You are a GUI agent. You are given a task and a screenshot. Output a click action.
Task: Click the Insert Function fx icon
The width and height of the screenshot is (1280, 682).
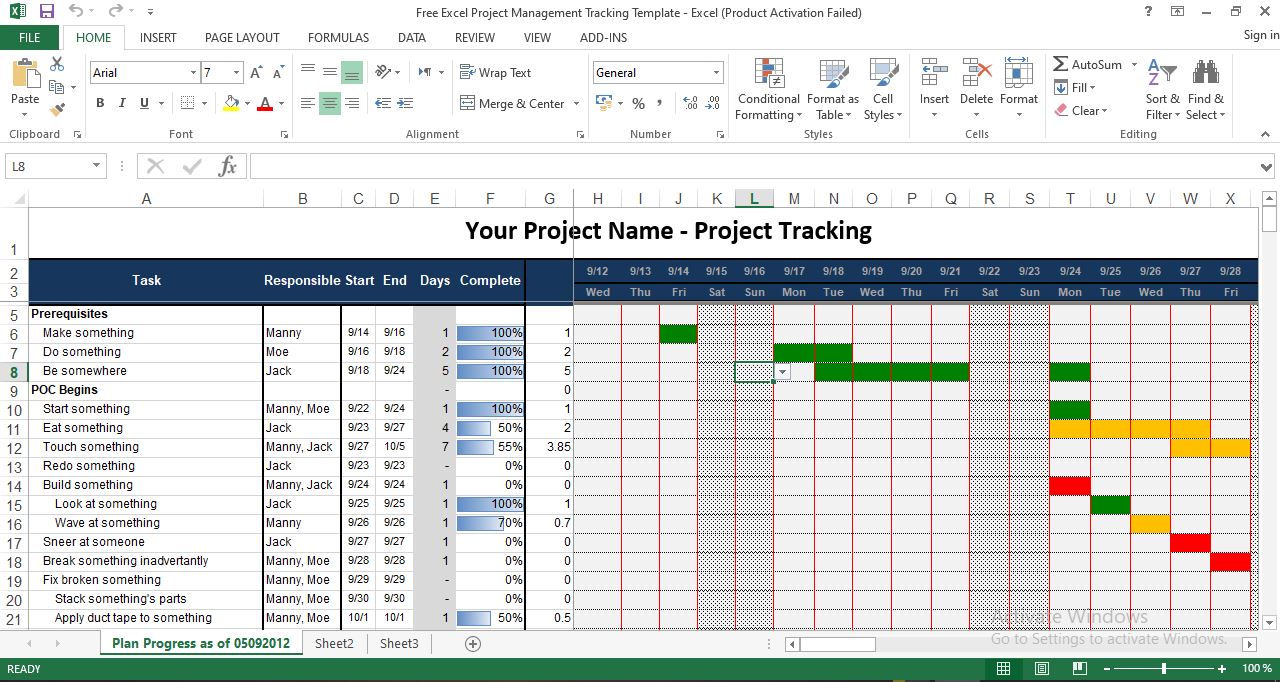[228, 166]
